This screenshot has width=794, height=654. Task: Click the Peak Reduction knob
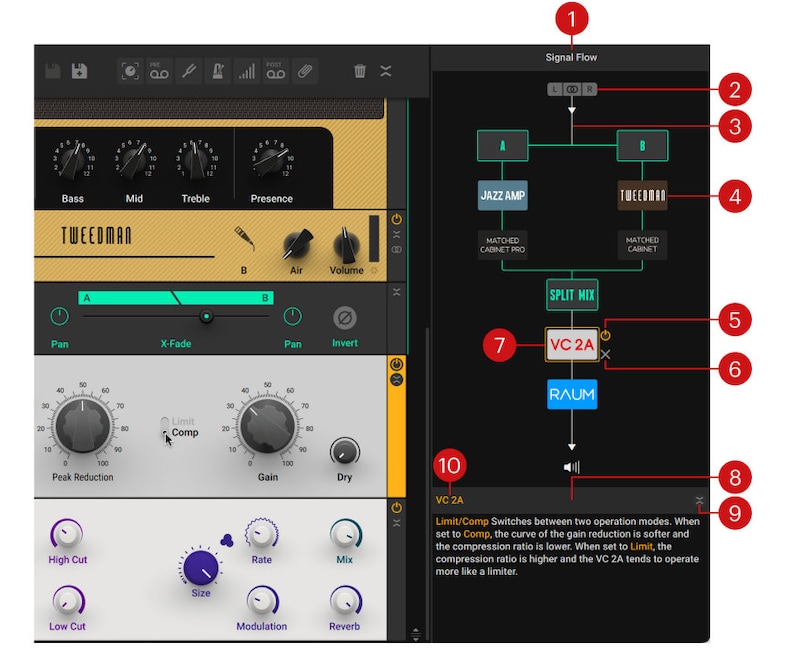tap(83, 426)
